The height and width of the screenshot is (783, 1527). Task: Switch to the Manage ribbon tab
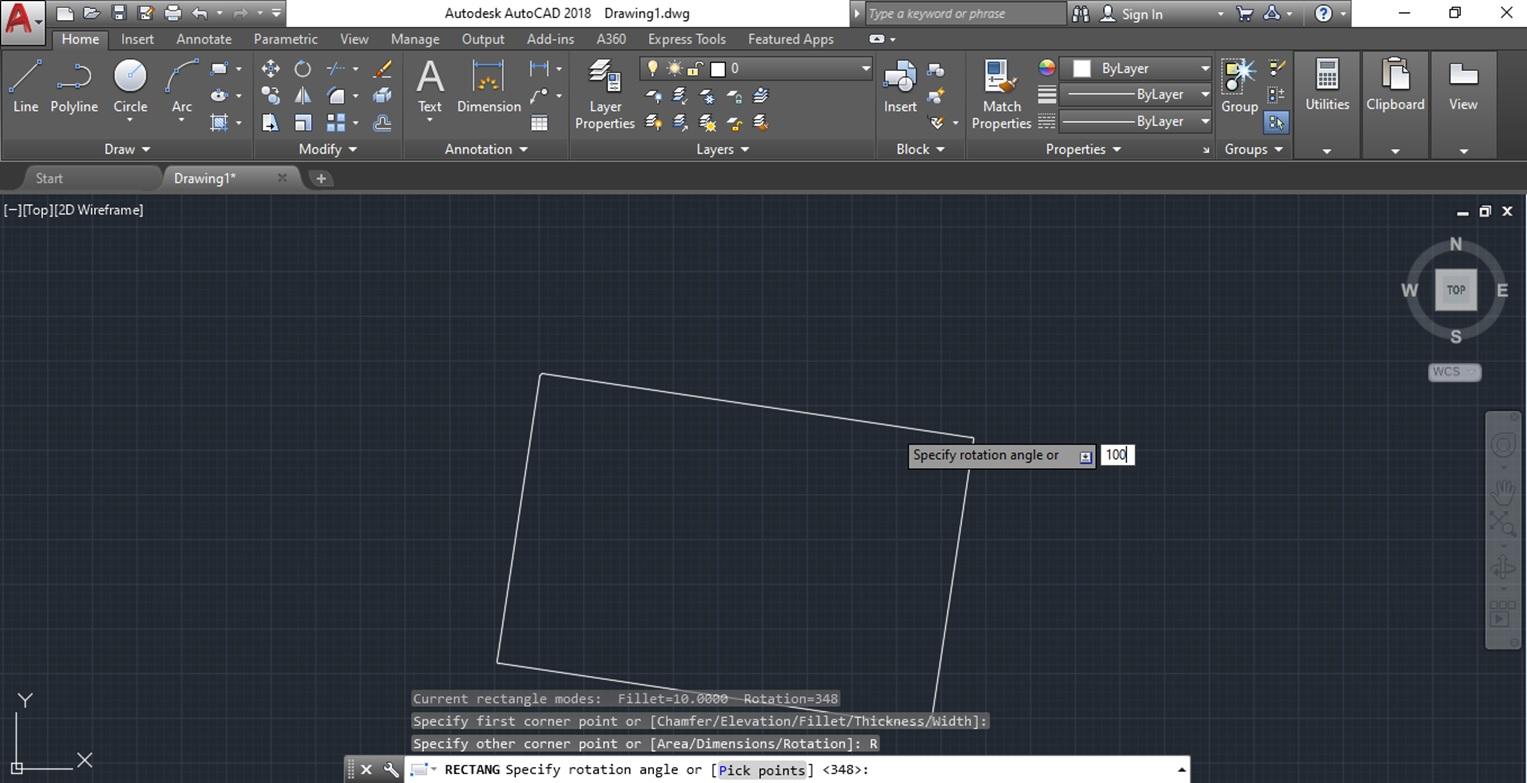click(414, 39)
